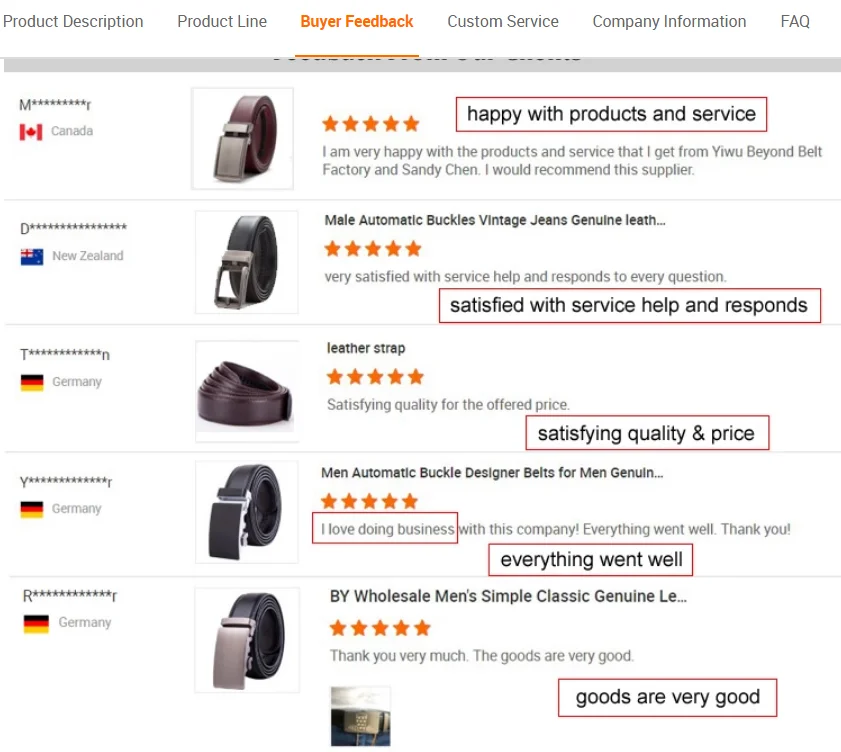Click star rating for BY Wholesale belt
Image resolution: width=841 pixels, height=752 pixels.
click(x=379, y=628)
